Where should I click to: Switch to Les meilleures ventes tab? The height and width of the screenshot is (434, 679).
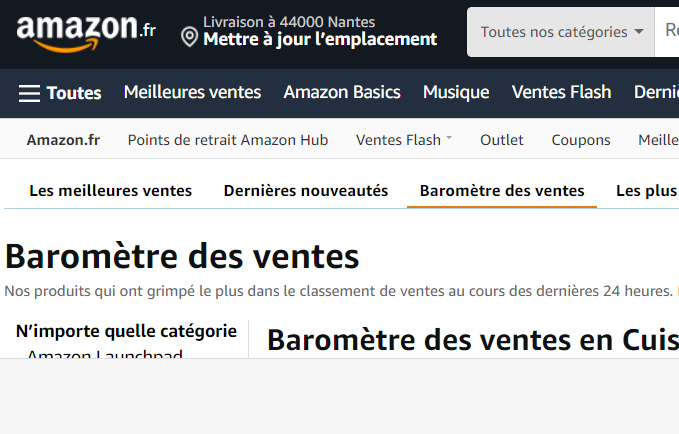[110, 191]
